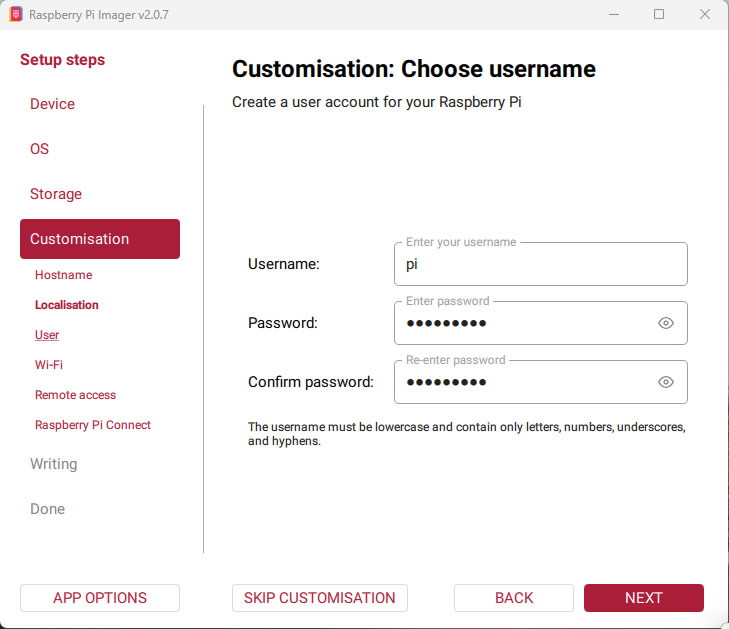Click the User sub-step link
729x629 pixels.
coord(47,335)
